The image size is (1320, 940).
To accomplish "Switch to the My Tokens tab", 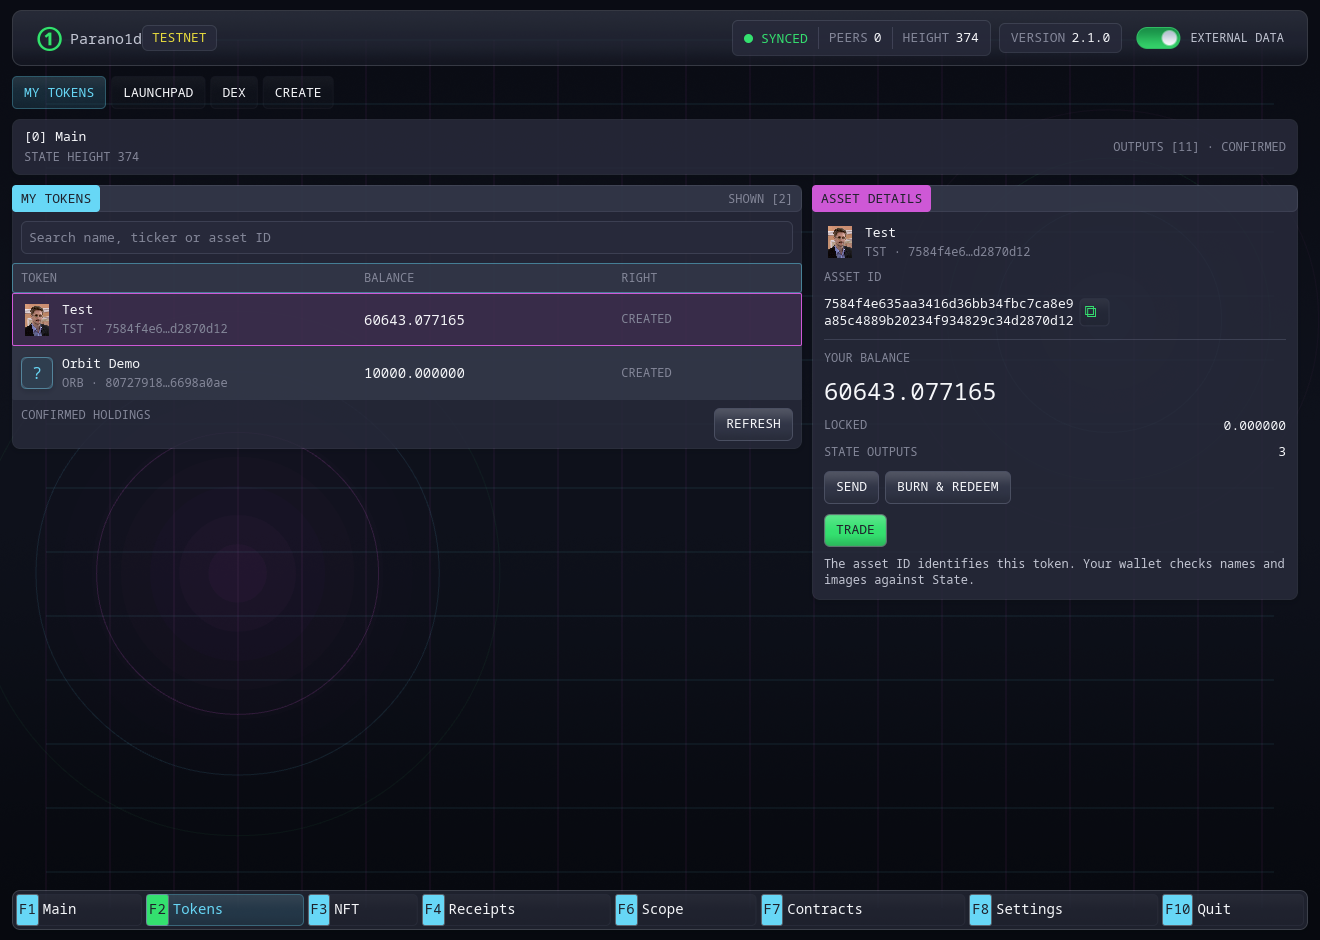I will [x=59, y=93].
